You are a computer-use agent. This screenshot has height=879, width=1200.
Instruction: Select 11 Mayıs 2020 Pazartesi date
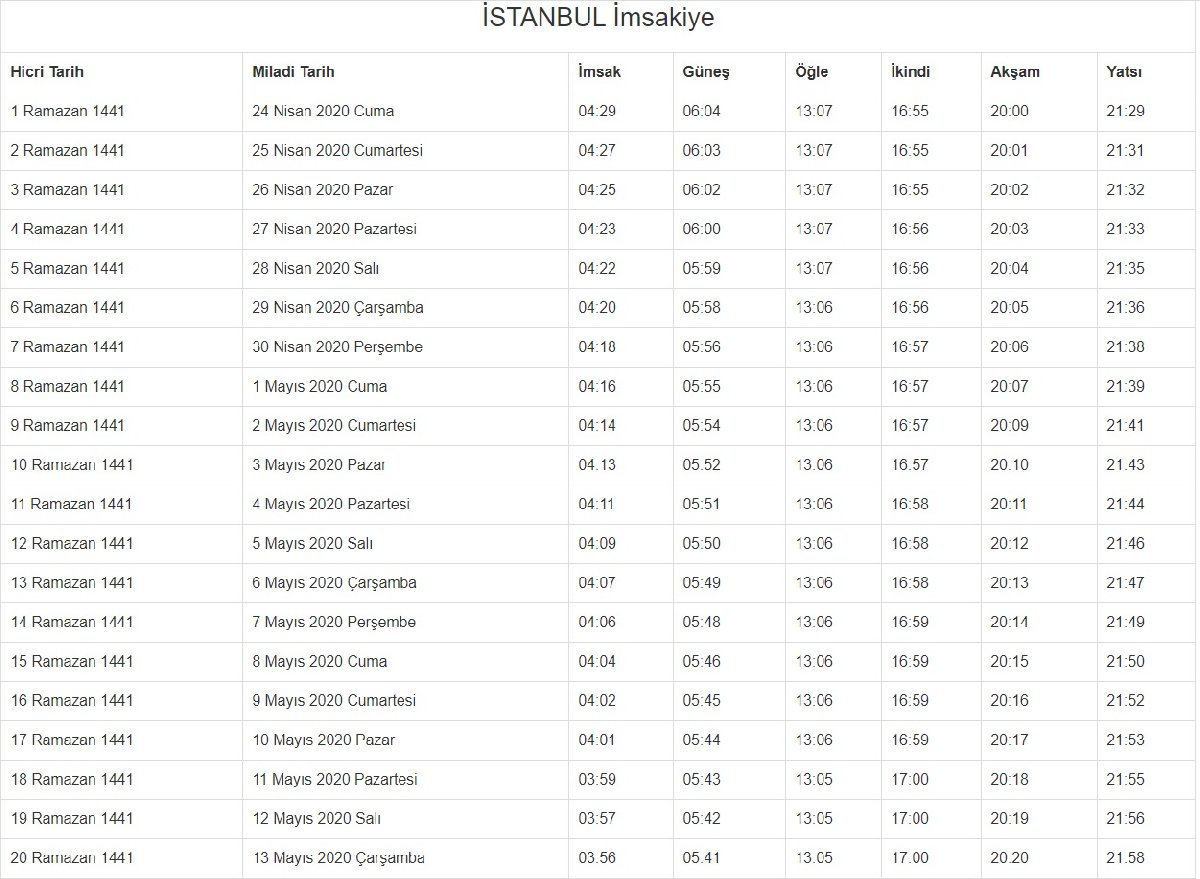point(335,779)
